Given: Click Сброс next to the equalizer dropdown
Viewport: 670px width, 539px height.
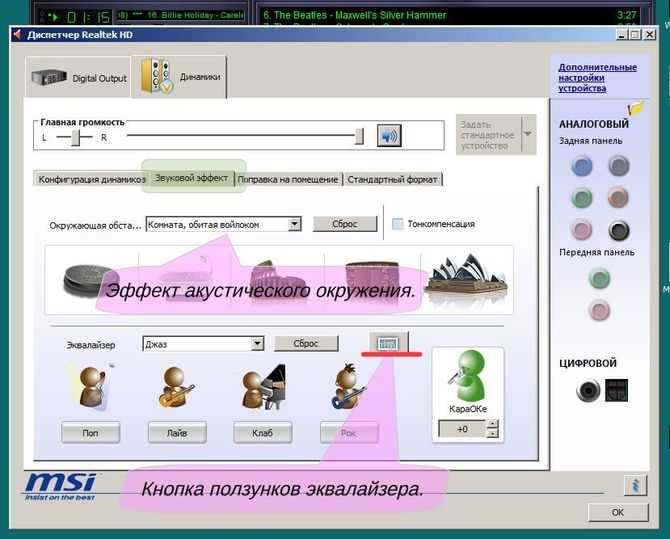Looking at the screenshot, I should [306, 343].
